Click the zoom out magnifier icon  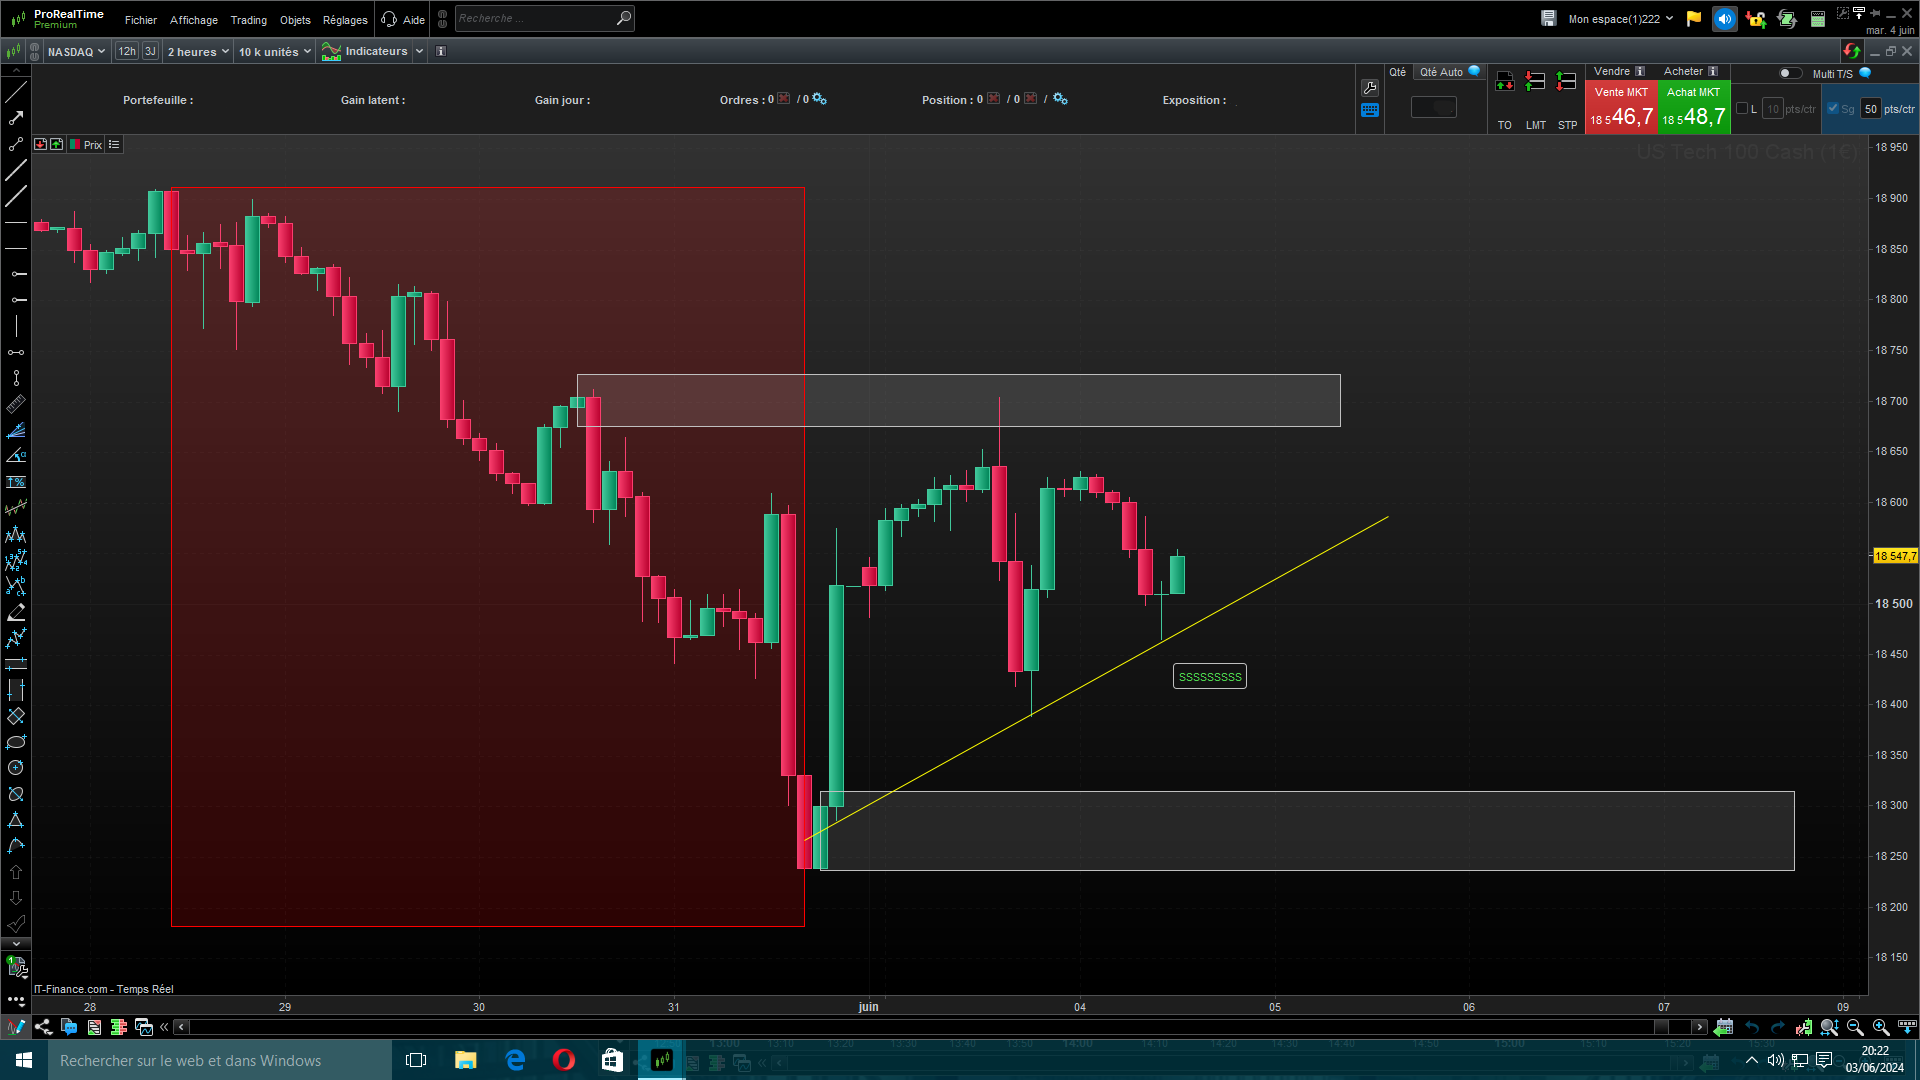[1855, 1027]
